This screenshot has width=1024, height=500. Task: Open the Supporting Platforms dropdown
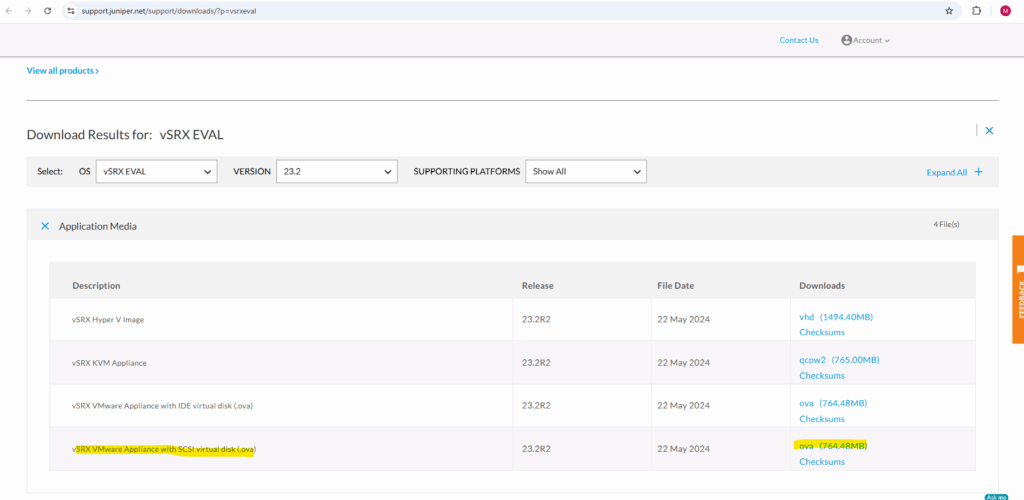click(586, 172)
